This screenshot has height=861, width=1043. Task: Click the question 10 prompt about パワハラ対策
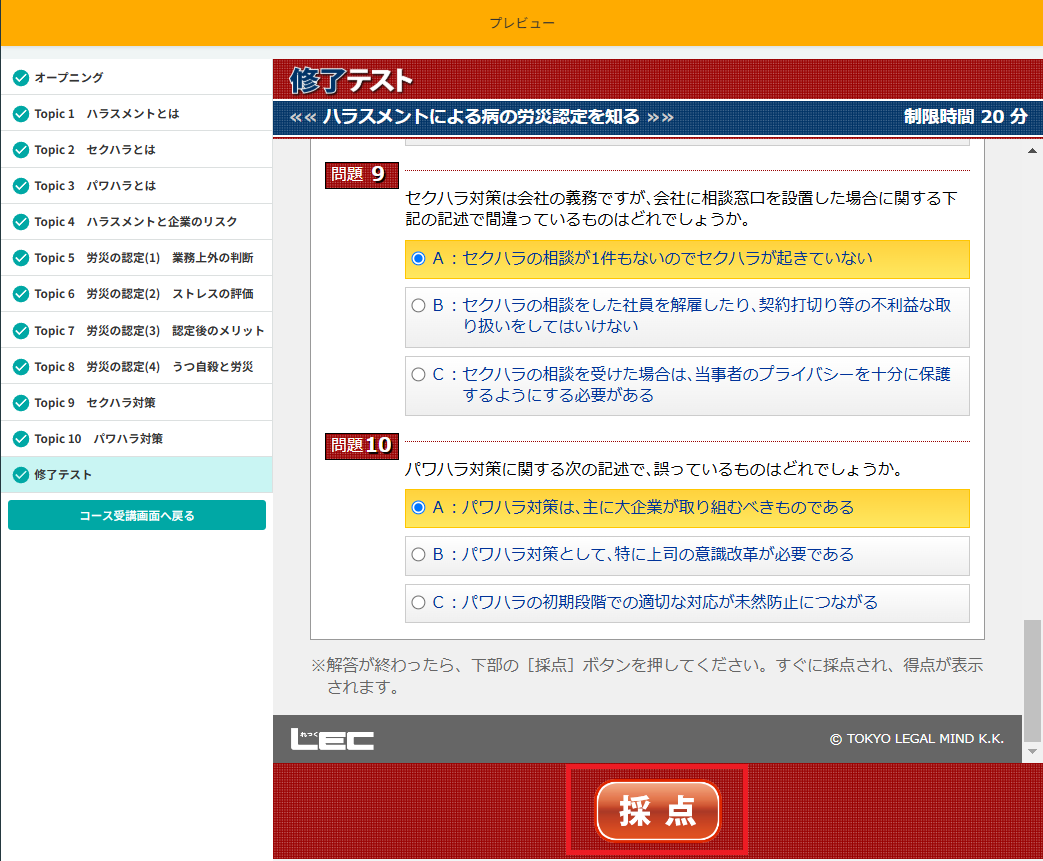pyautogui.click(x=655, y=469)
